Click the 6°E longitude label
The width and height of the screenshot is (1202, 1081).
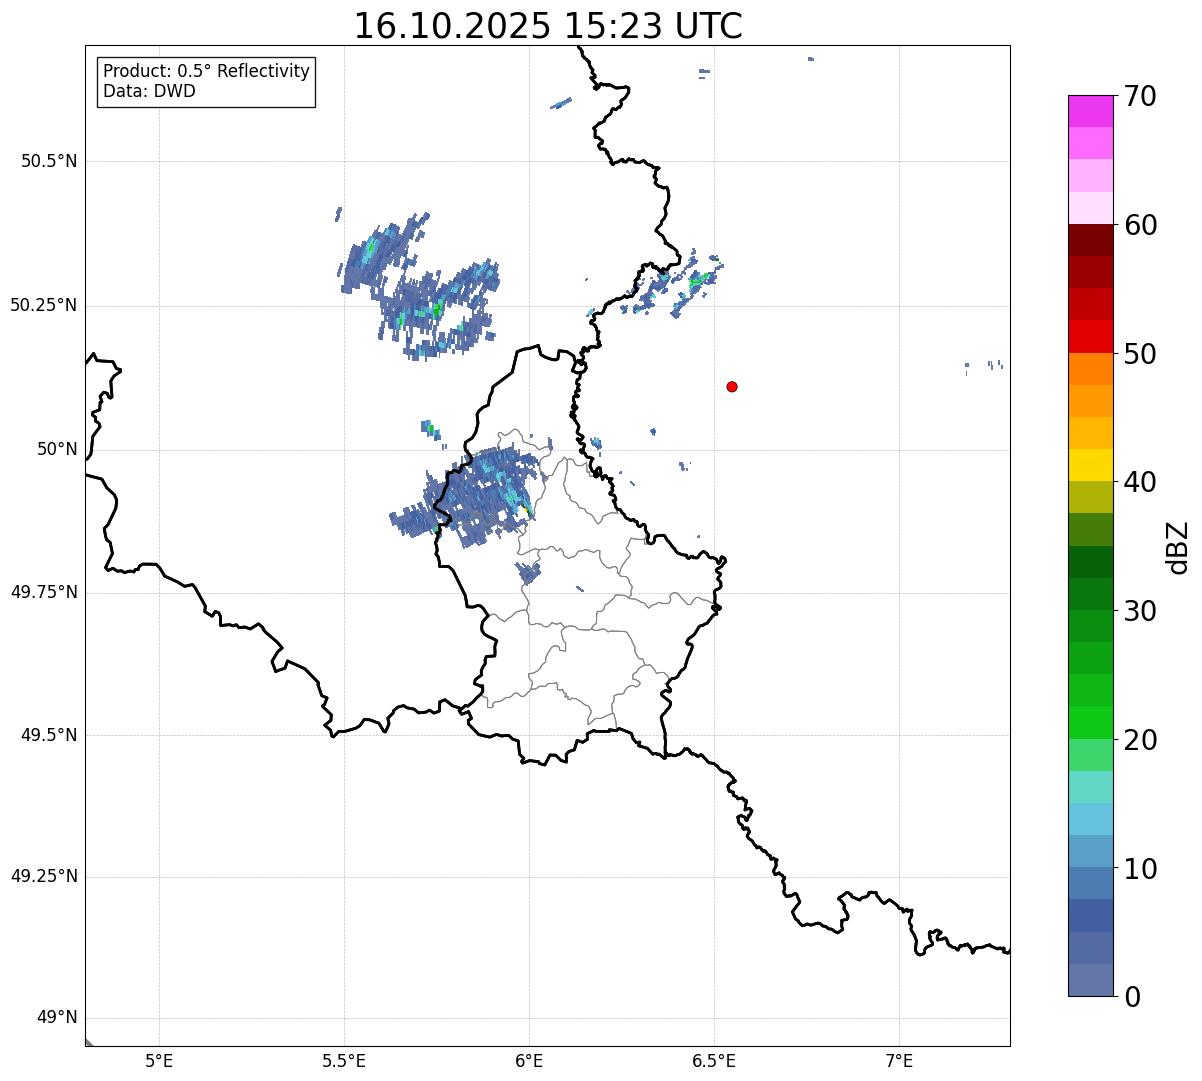529,1060
